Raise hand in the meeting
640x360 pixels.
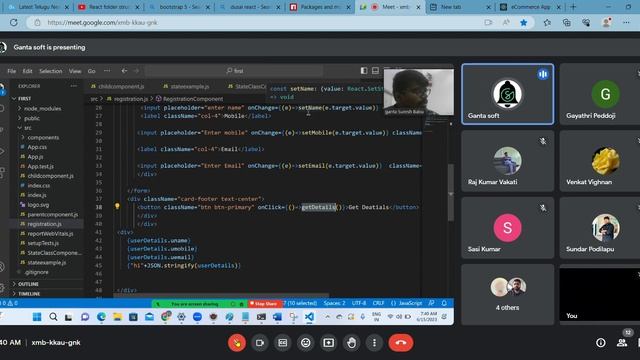351,343
